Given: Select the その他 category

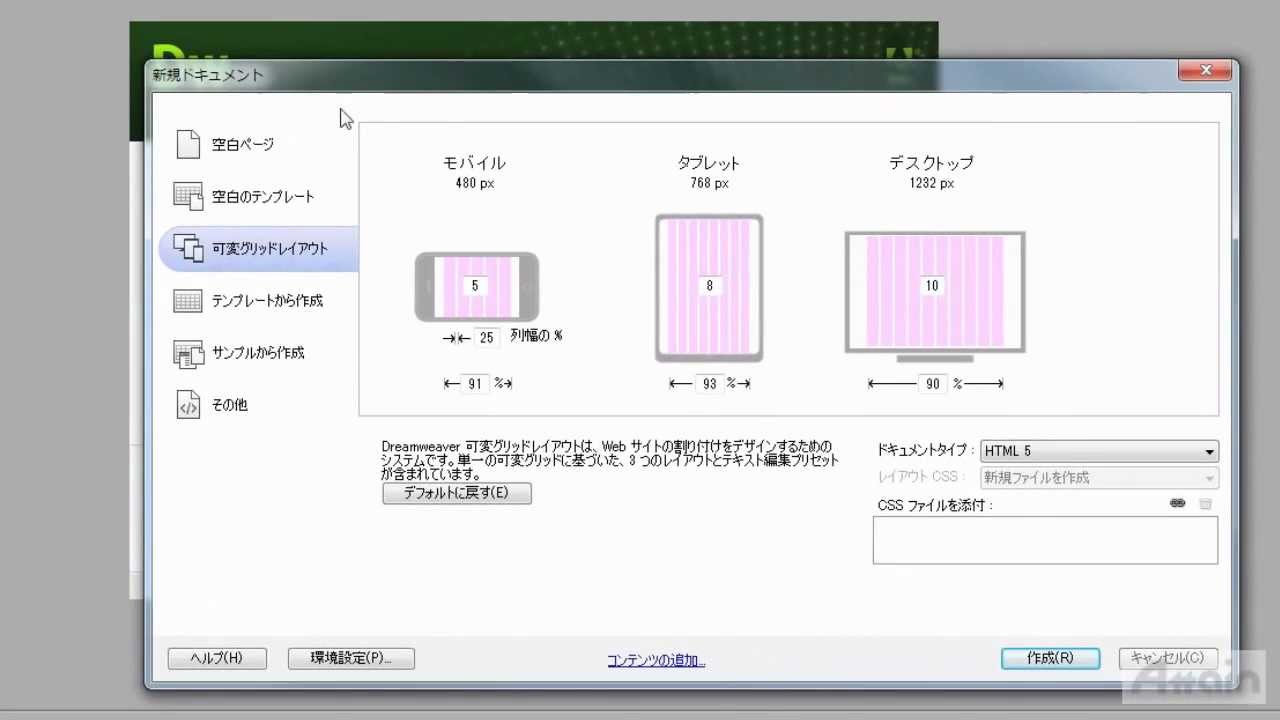Looking at the screenshot, I should [257, 405].
